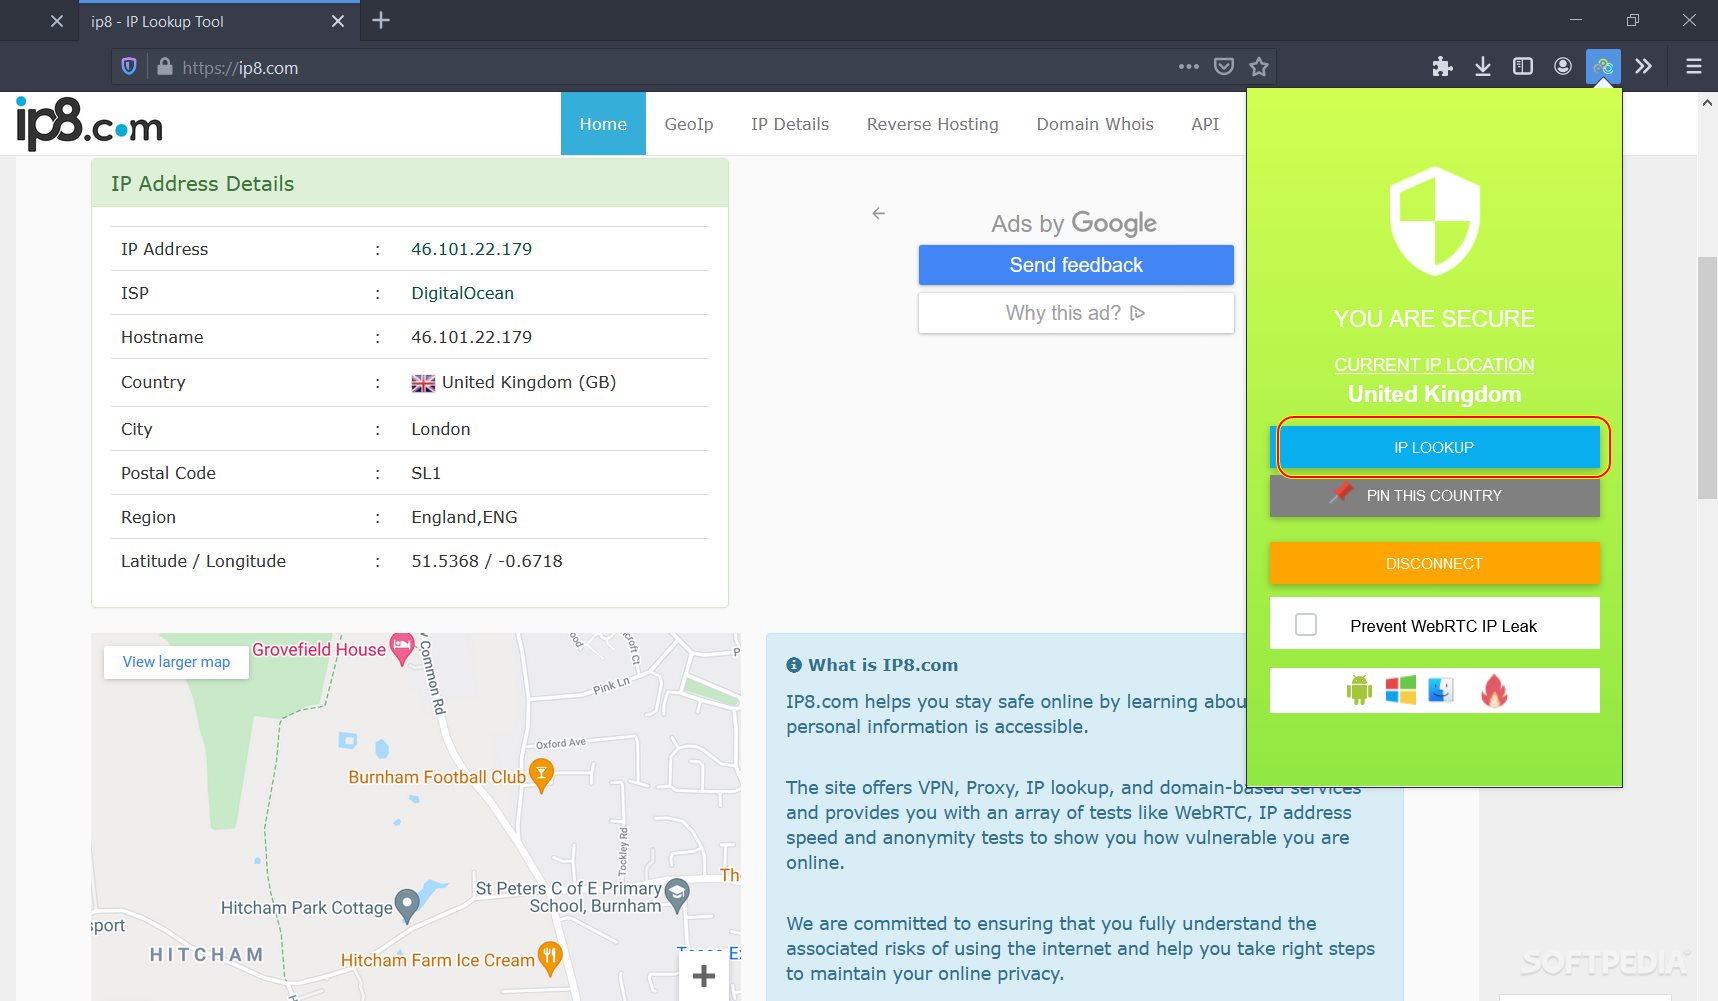Click the flame icon in VPN popup
The height and width of the screenshot is (1001, 1718).
pos(1494,690)
